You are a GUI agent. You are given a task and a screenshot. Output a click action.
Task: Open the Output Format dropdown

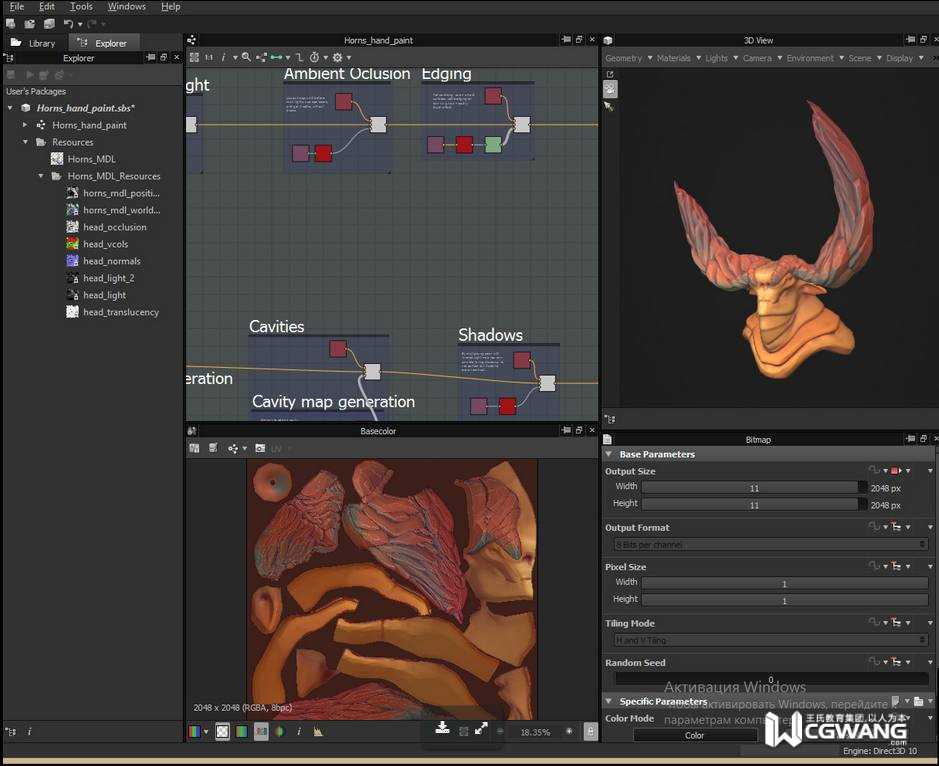tap(770, 544)
